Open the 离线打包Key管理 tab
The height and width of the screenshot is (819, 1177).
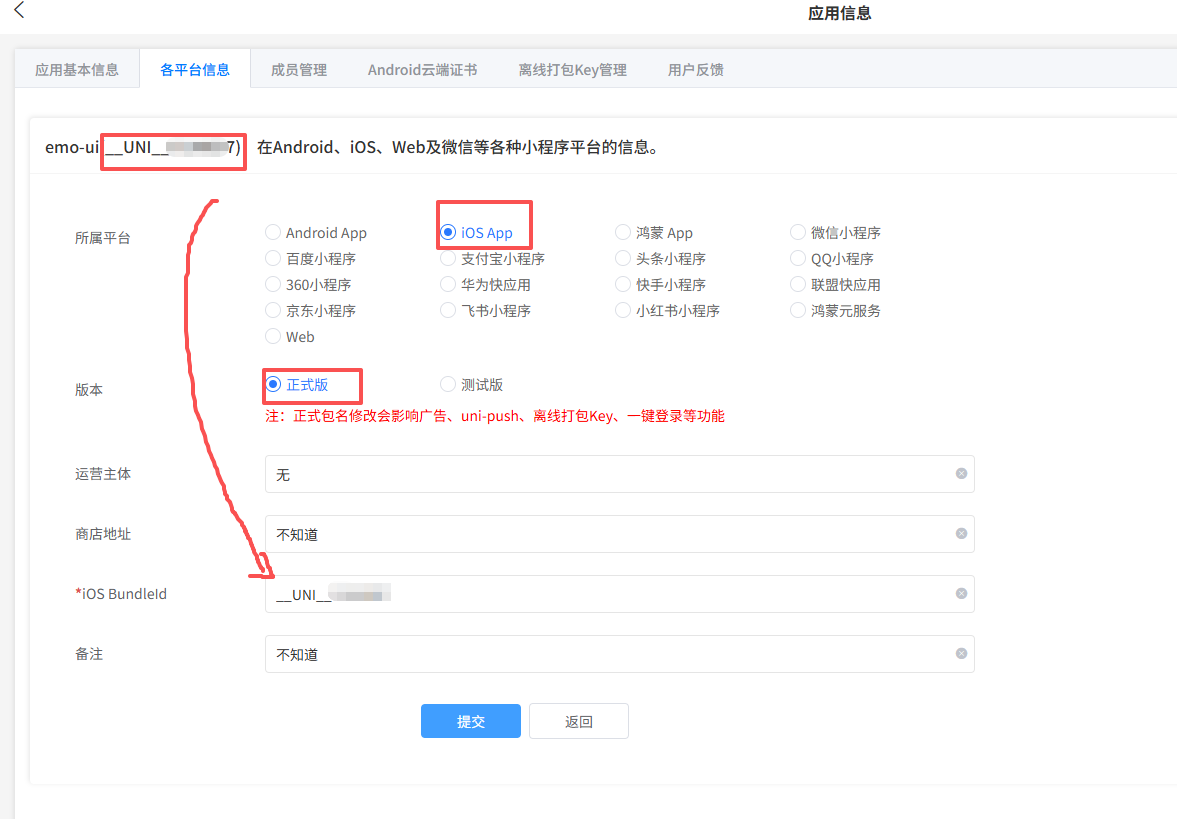[573, 70]
